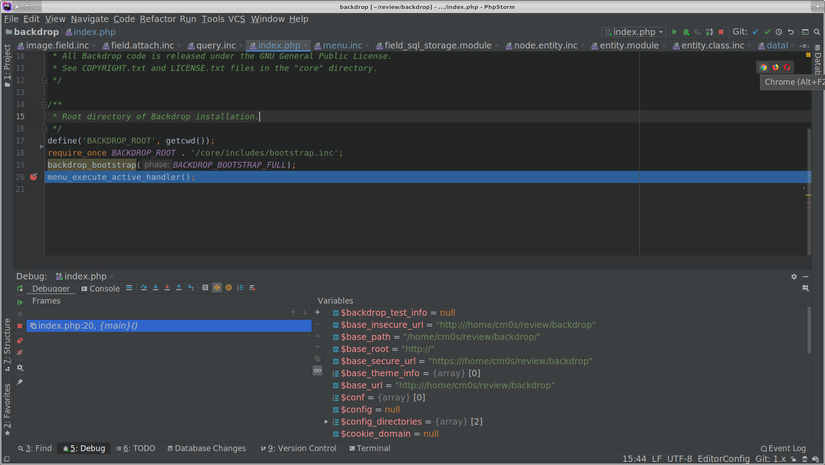This screenshot has height=465, width=825.
Task: Open Debug tool window gear settings
Action: (794, 276)
